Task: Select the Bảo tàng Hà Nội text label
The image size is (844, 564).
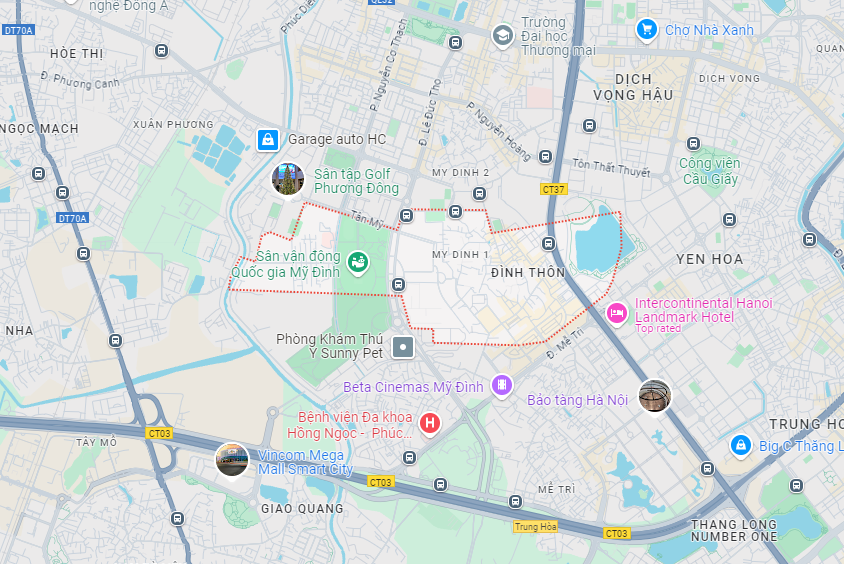Action: pyautogui.click(x=578, y=400)
